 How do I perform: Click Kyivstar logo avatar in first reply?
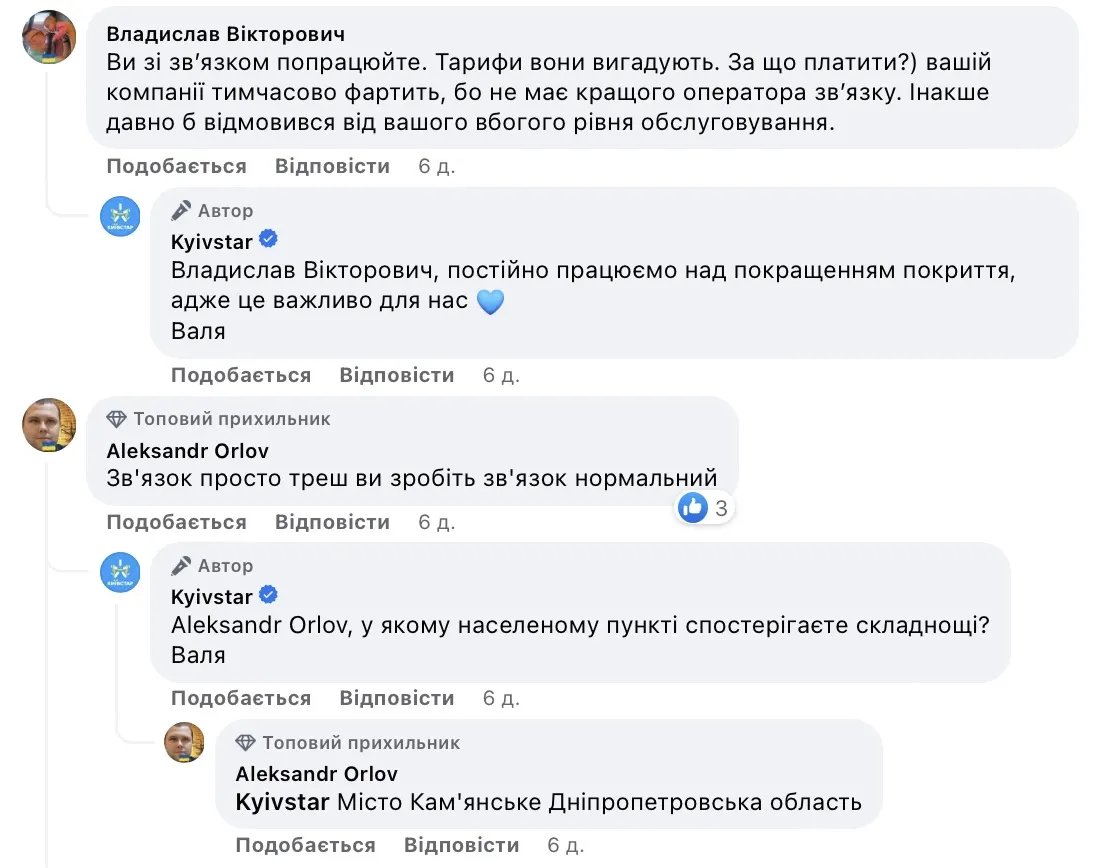[x=120, y=216]
